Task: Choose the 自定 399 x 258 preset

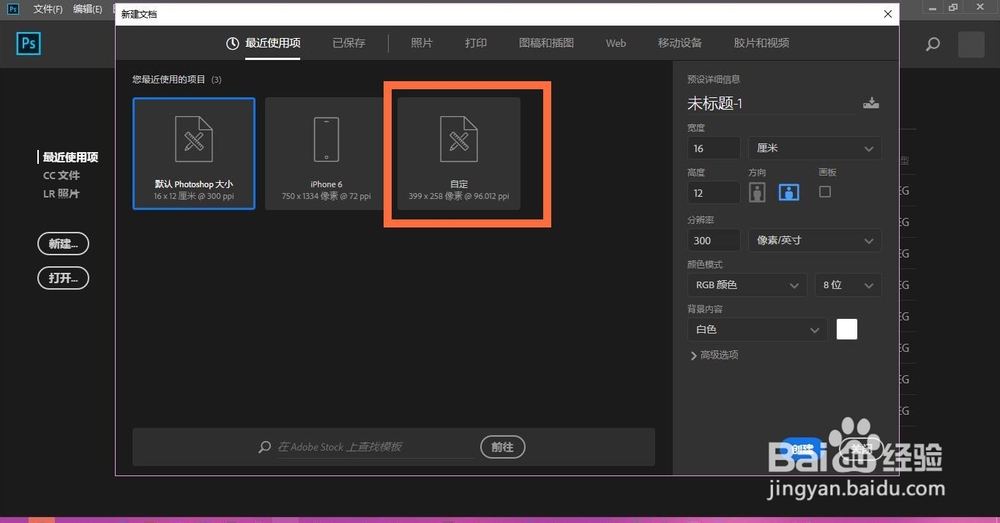Action: (459, 154)
